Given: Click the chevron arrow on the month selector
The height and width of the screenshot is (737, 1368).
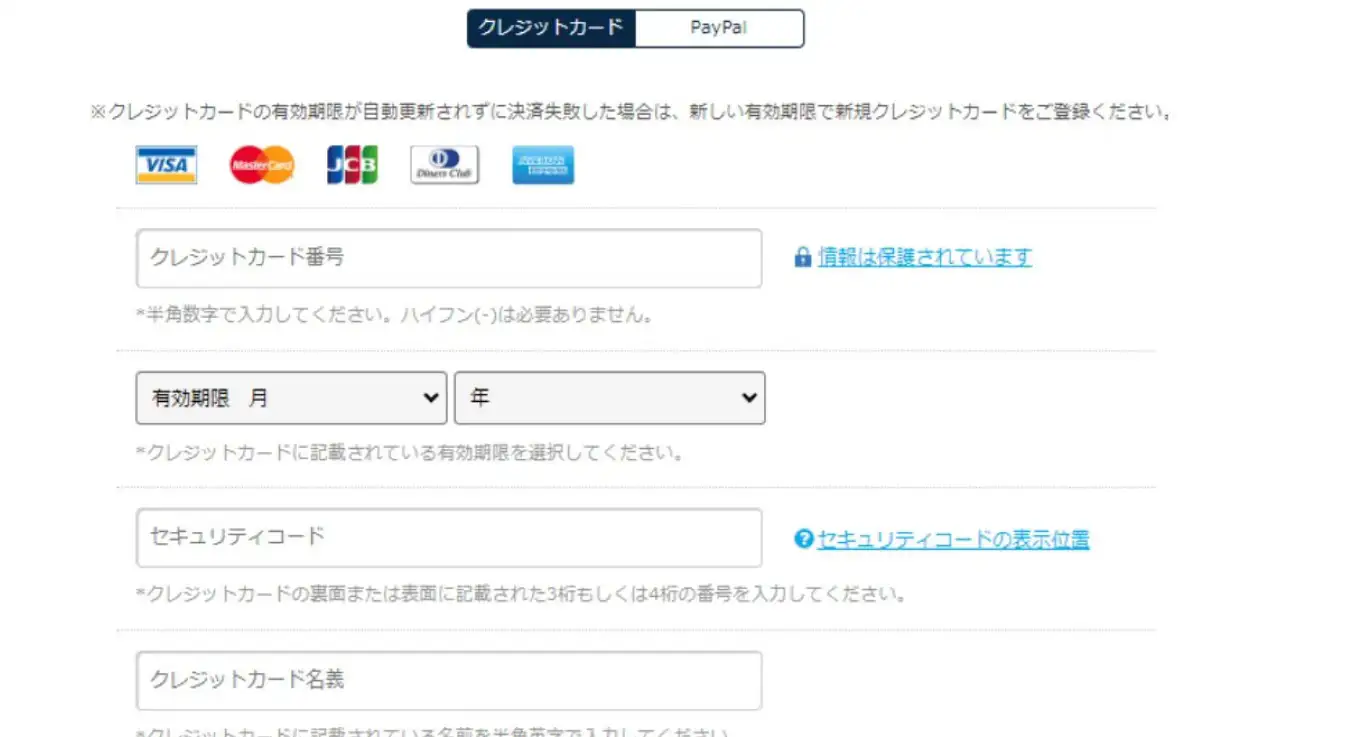Looking at the screenshot, I should point(431,398).
